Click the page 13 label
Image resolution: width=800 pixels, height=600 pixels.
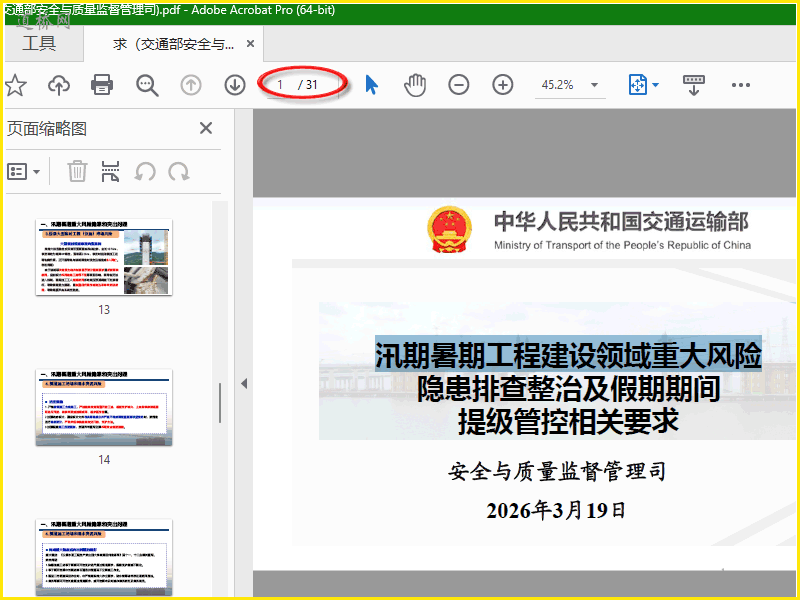tap(104, 310)
